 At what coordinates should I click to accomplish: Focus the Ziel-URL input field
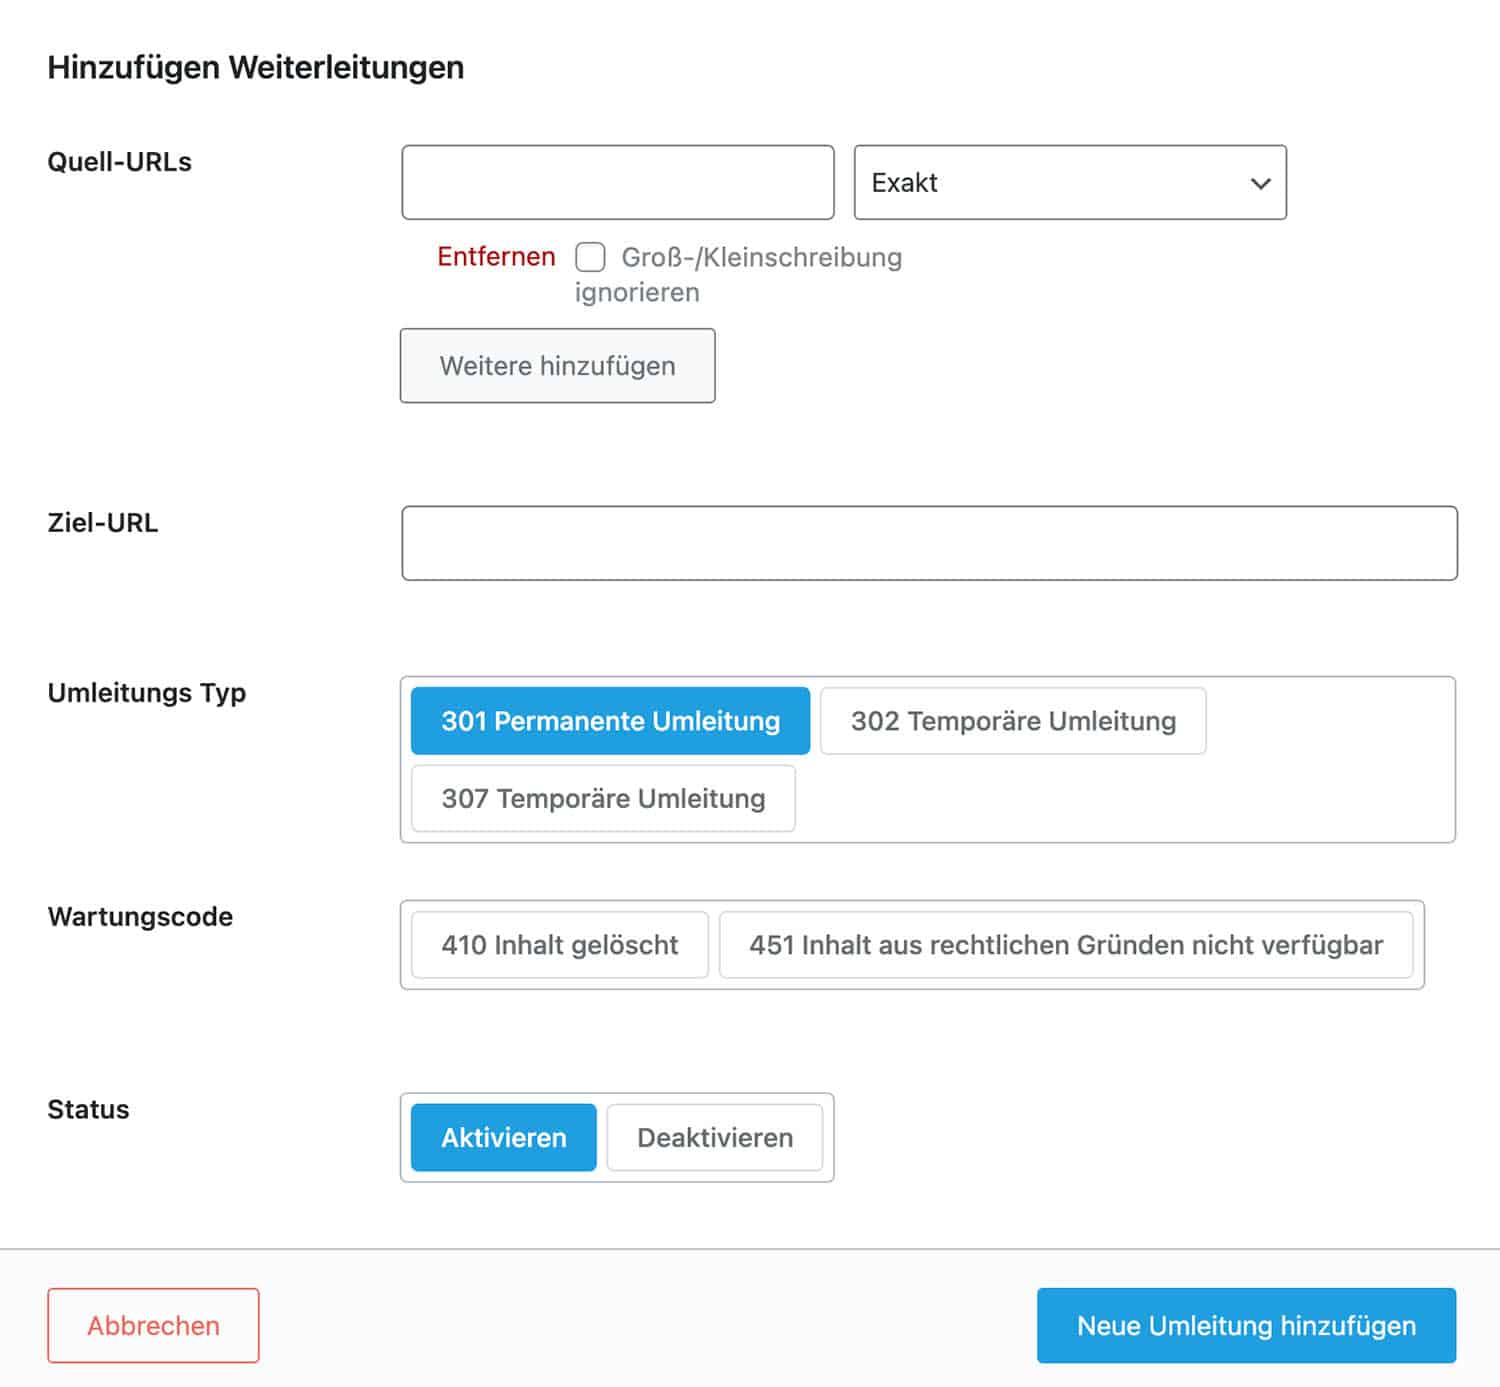930,543
